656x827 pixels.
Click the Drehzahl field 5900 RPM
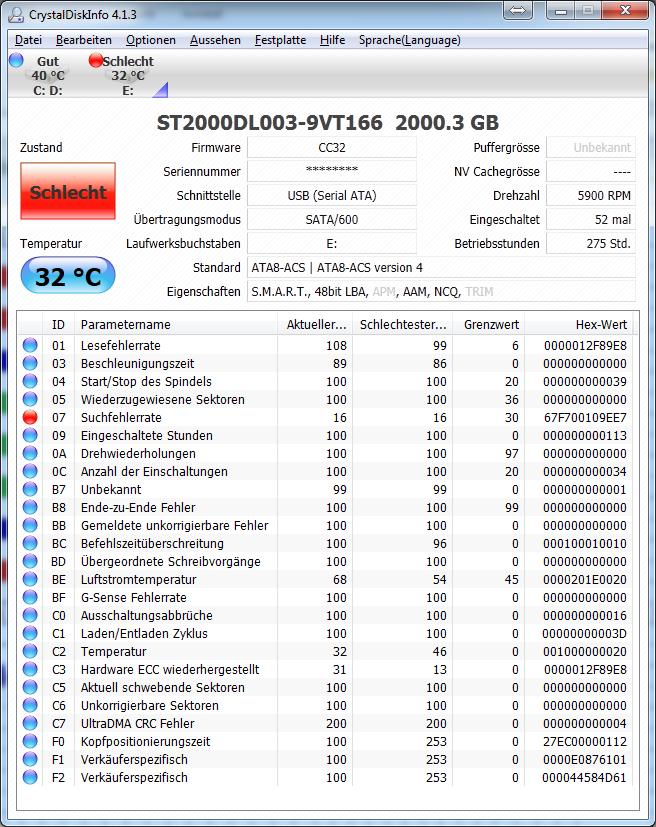(x=591, y=195)
